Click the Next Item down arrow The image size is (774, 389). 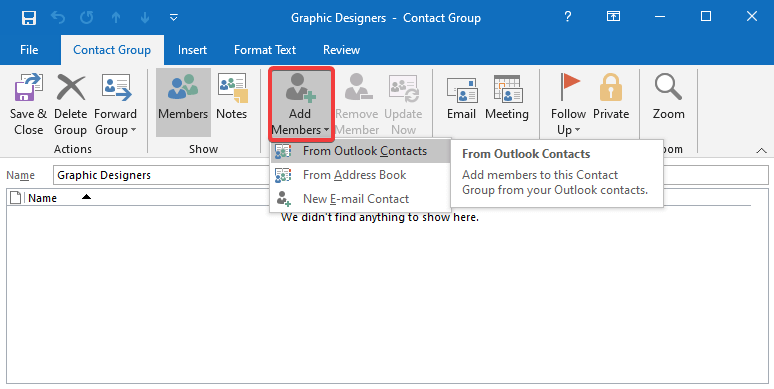(x=145, y=18)
